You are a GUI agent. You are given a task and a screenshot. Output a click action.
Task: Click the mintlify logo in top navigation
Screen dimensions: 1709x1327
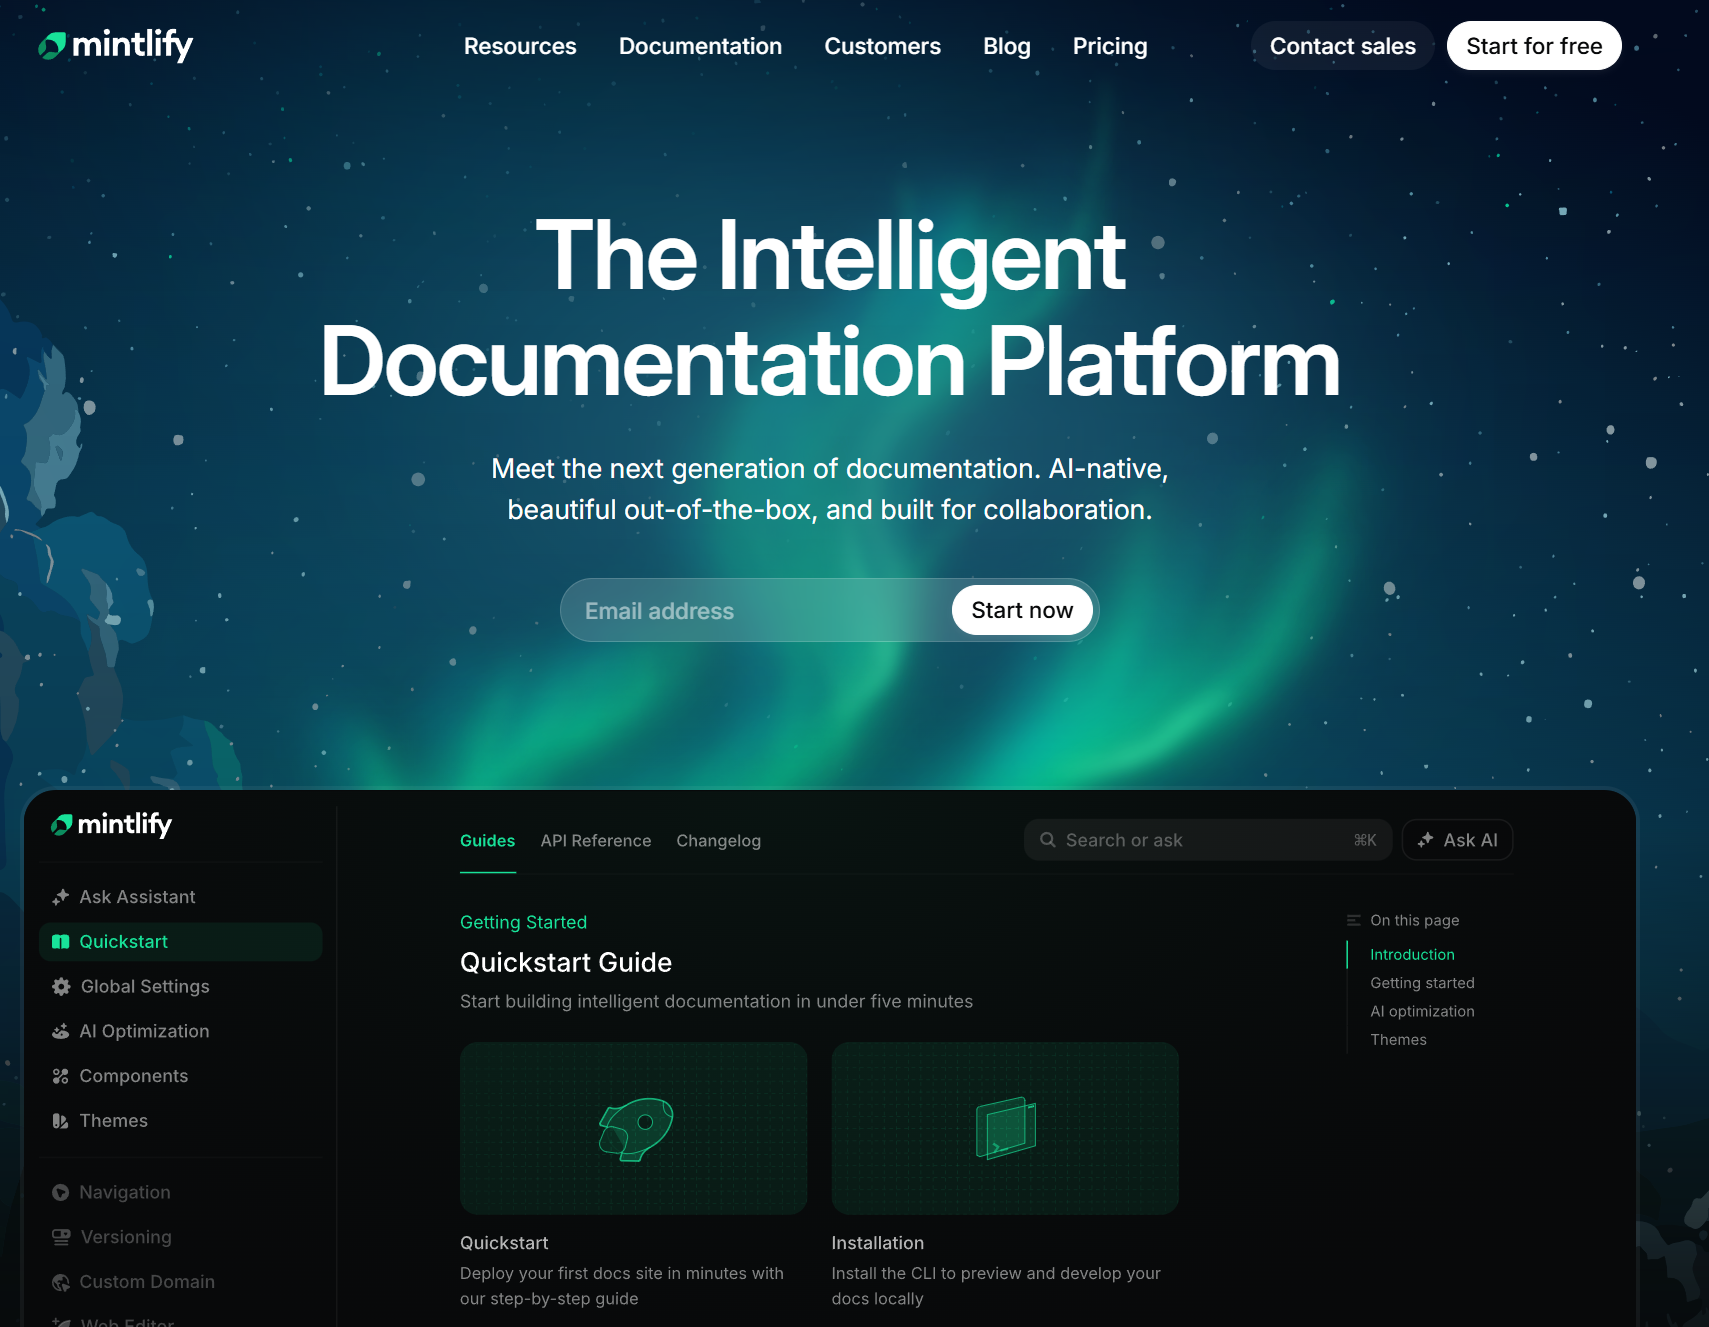click(x=115, y=45)
